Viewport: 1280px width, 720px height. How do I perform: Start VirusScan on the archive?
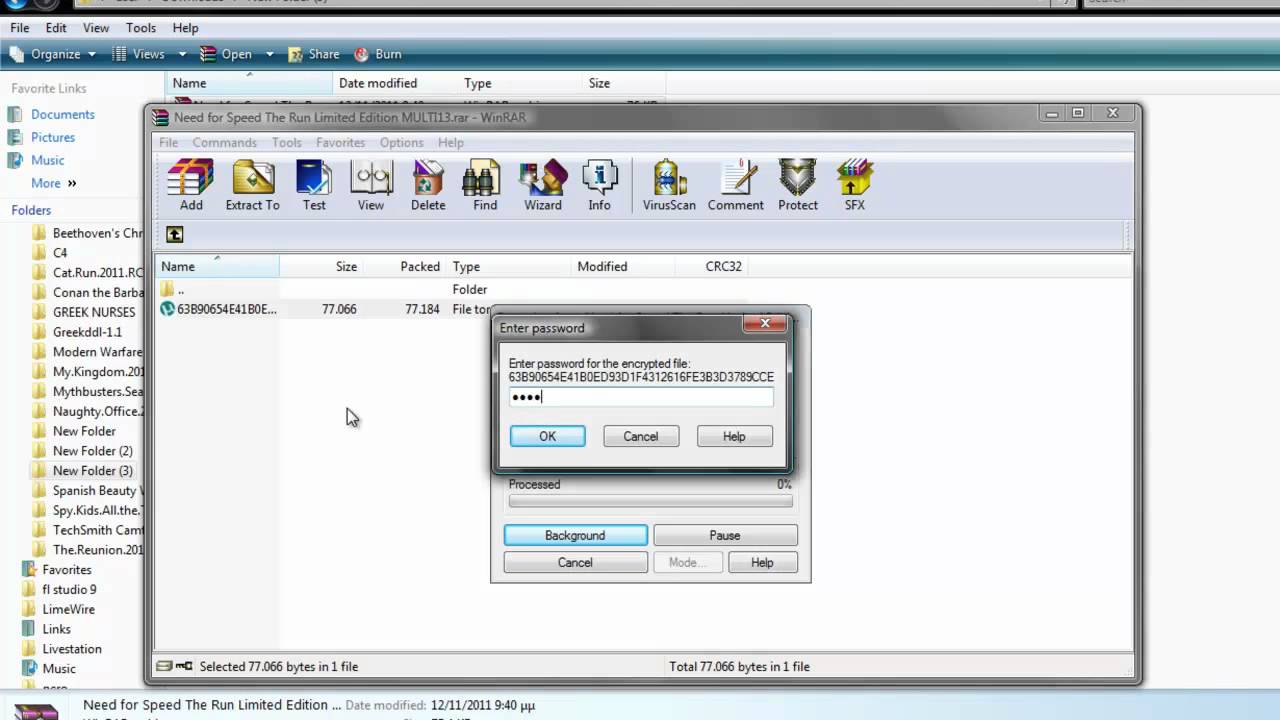point(669,186)
